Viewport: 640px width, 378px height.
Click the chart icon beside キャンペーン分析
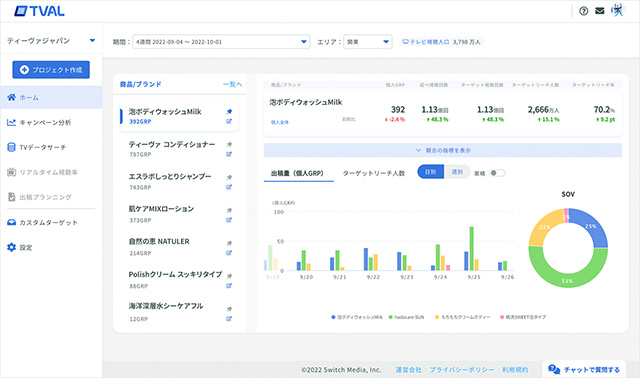coord(11,122)
